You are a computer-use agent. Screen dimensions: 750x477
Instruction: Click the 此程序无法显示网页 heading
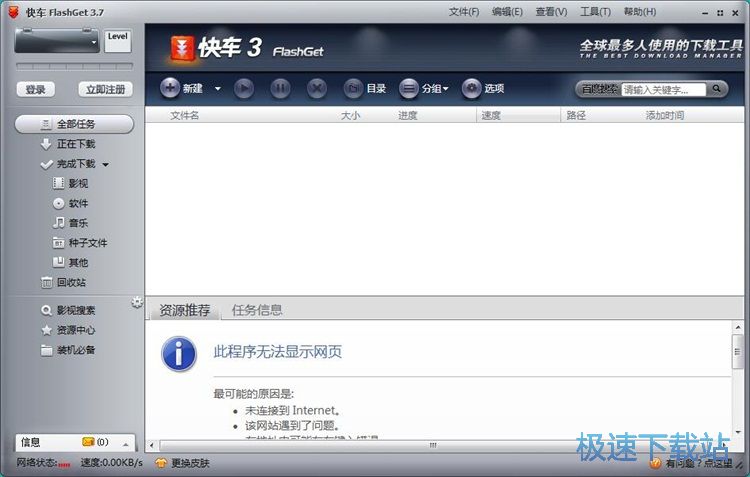point(277,352)
